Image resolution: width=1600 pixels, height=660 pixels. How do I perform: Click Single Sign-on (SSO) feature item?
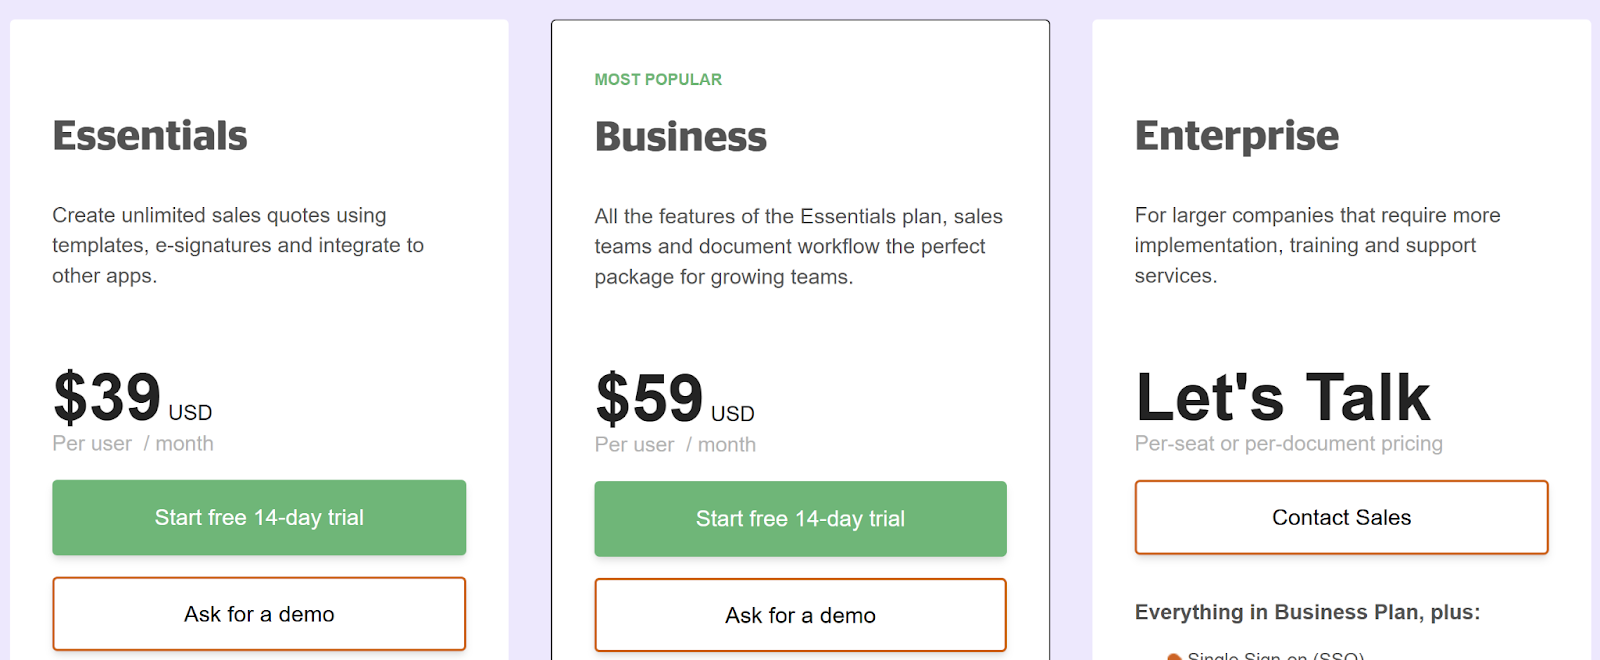(x=1277, y=655)
